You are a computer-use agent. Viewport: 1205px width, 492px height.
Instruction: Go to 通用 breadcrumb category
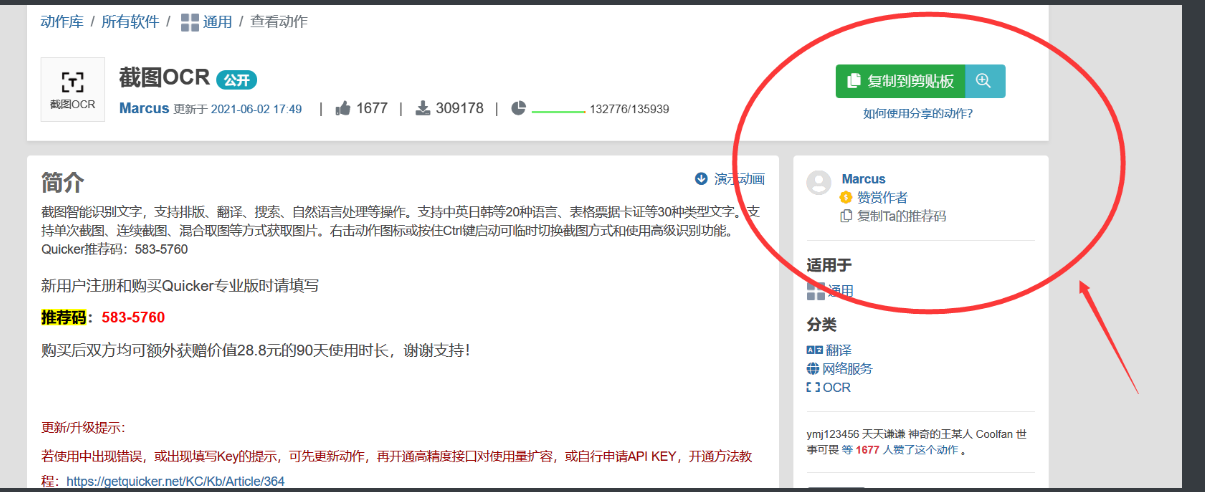[x=218, y=21]
